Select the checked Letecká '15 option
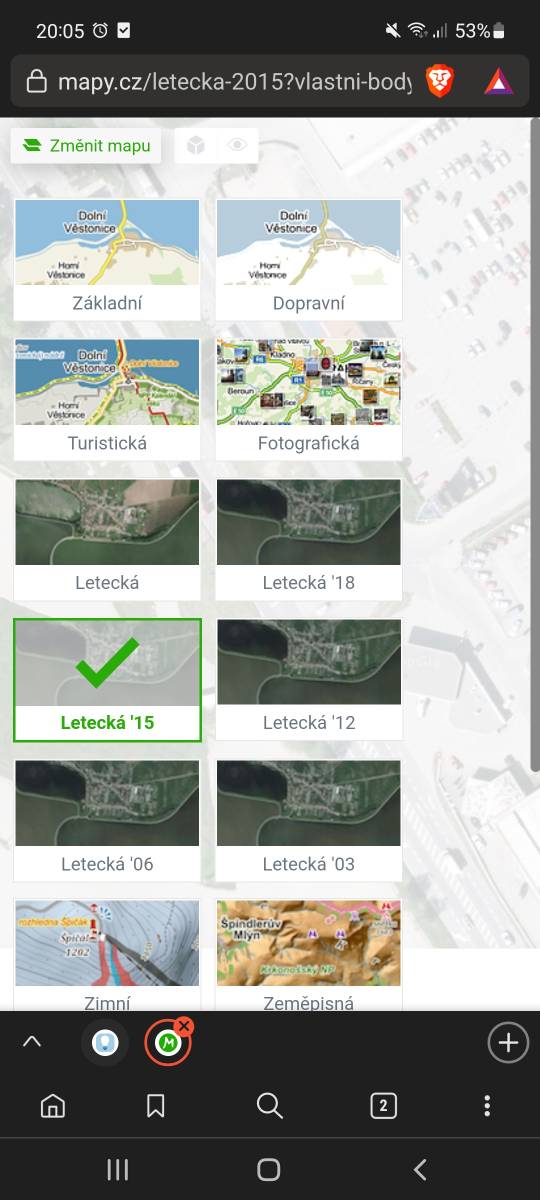Screen dimensions: 540x1200 [x=107, y=680]
